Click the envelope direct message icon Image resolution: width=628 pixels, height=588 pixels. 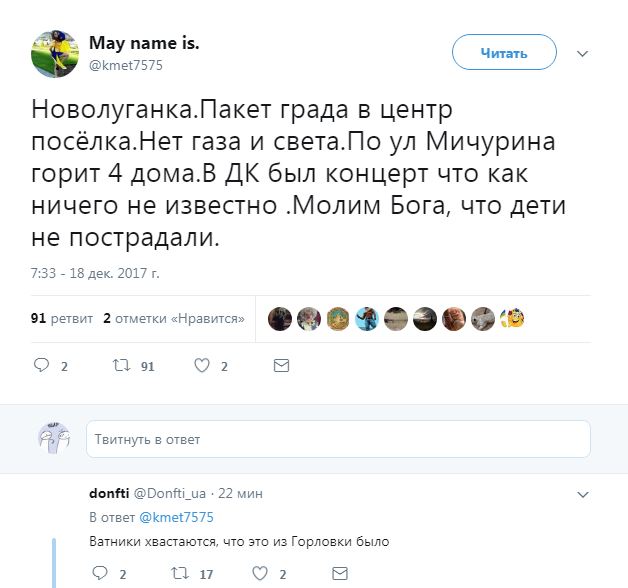[281, 366]
